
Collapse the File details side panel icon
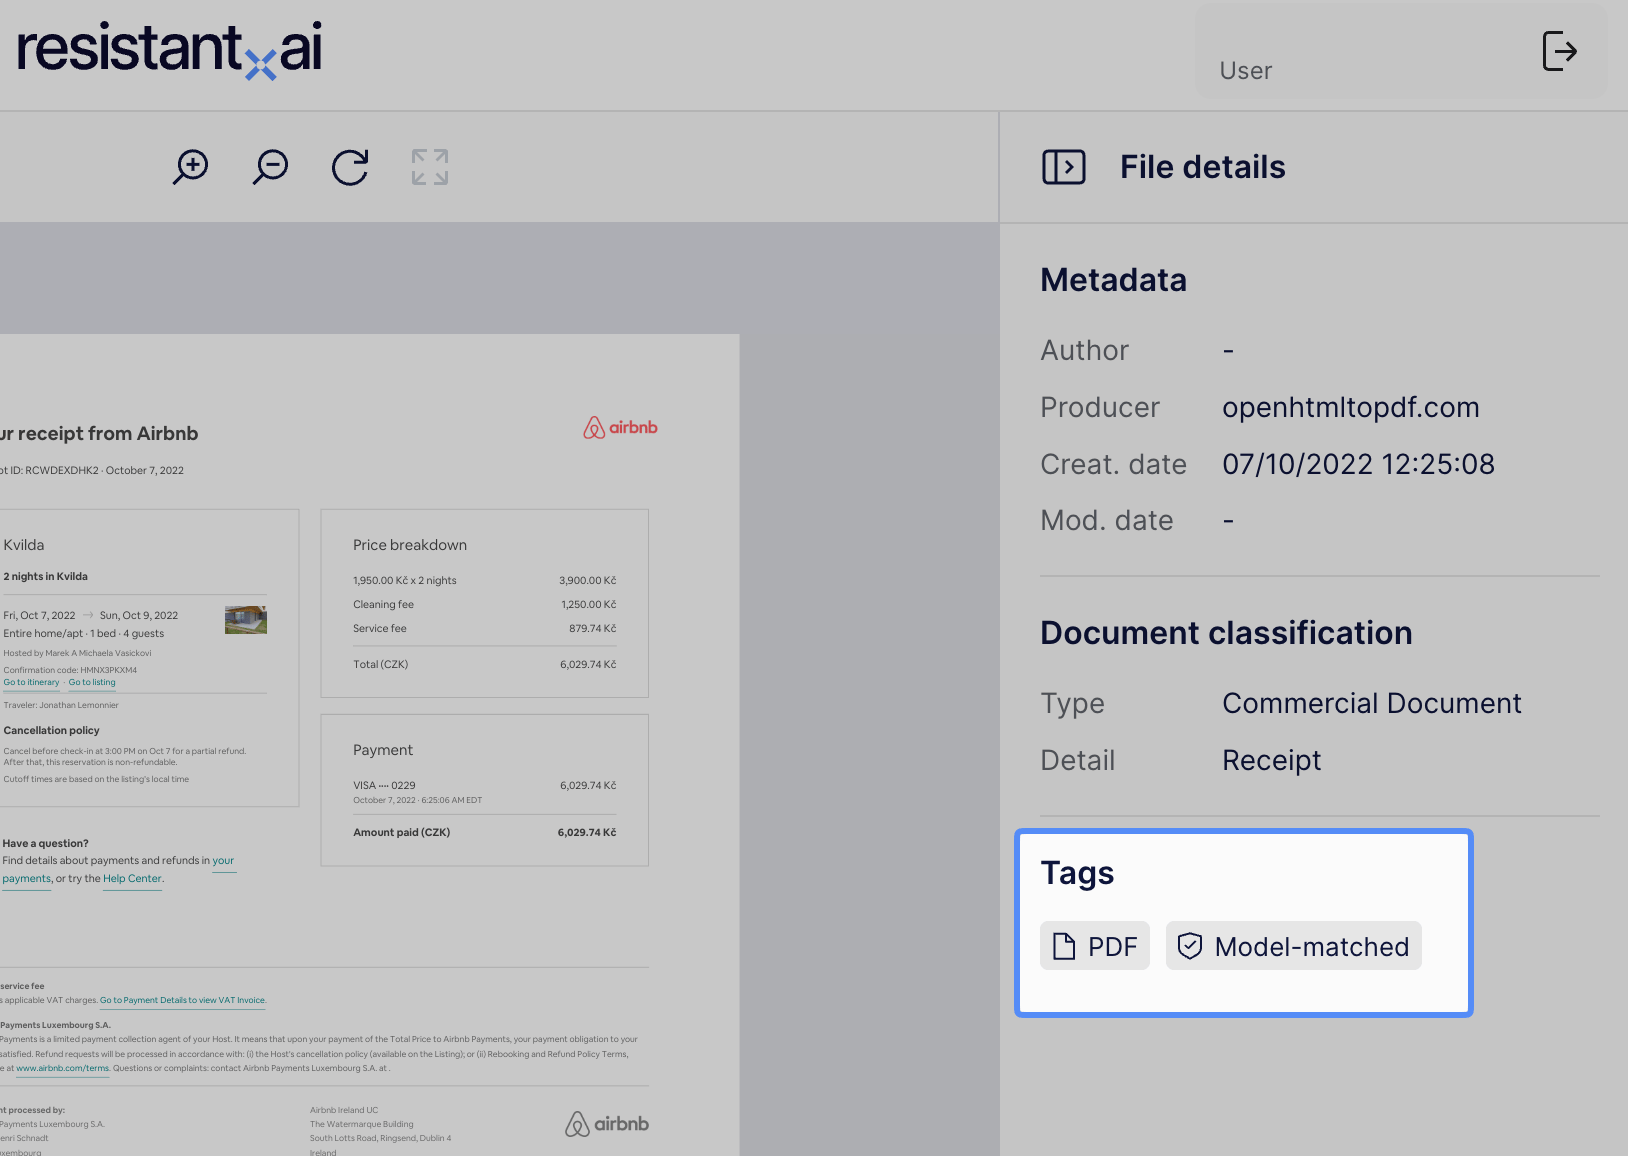click(1064, 167)
